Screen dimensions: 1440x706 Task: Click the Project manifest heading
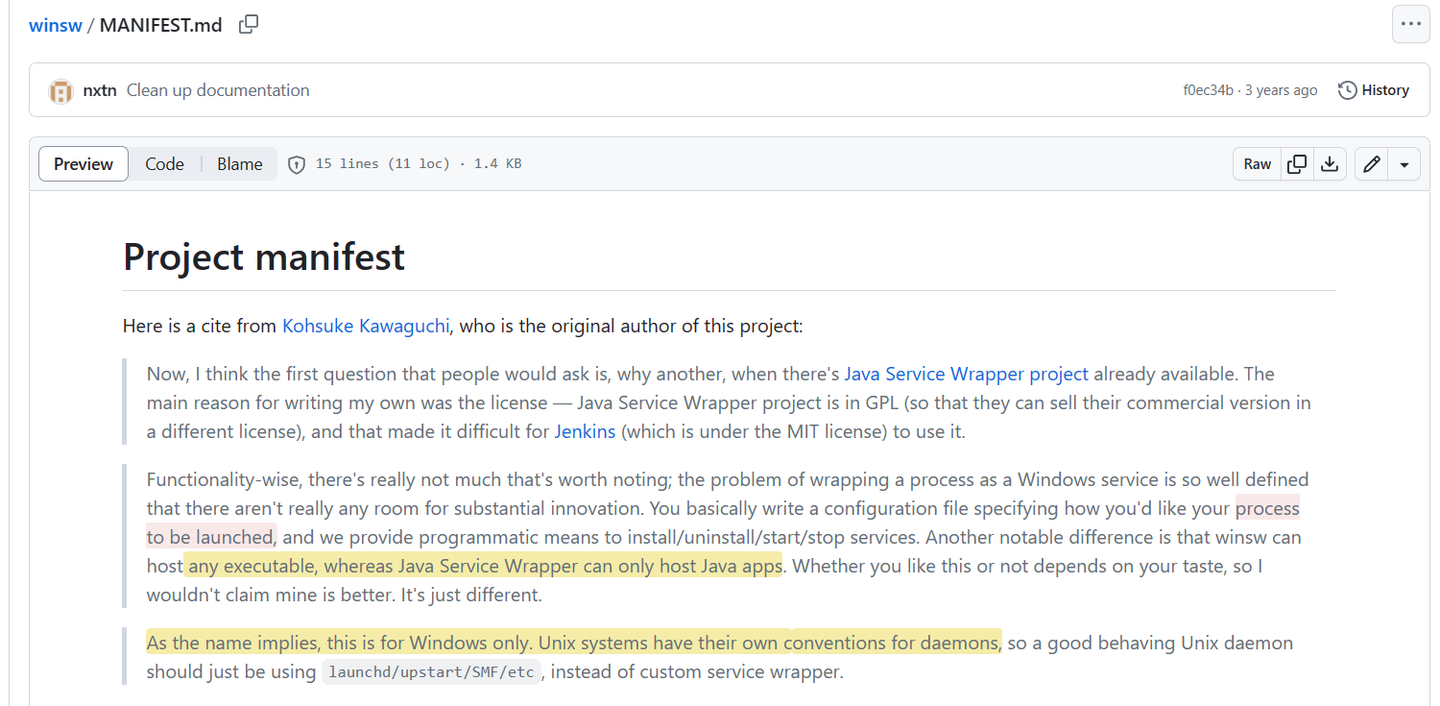click(264, 257)
